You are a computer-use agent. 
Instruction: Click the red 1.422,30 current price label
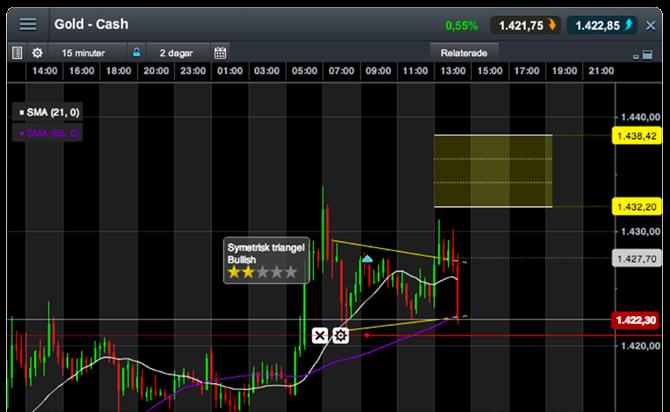[636, 320]
